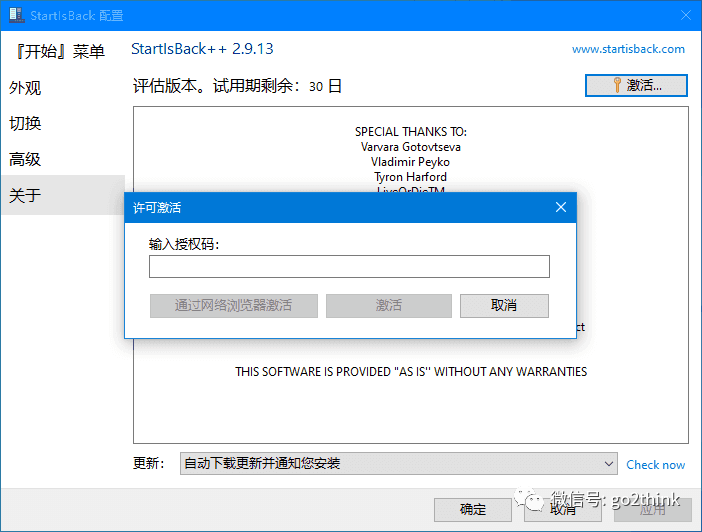Screen dimensions: 702x532
Task: Click inside the 输入授权码 input field
Action: click(x=349, y=266)
